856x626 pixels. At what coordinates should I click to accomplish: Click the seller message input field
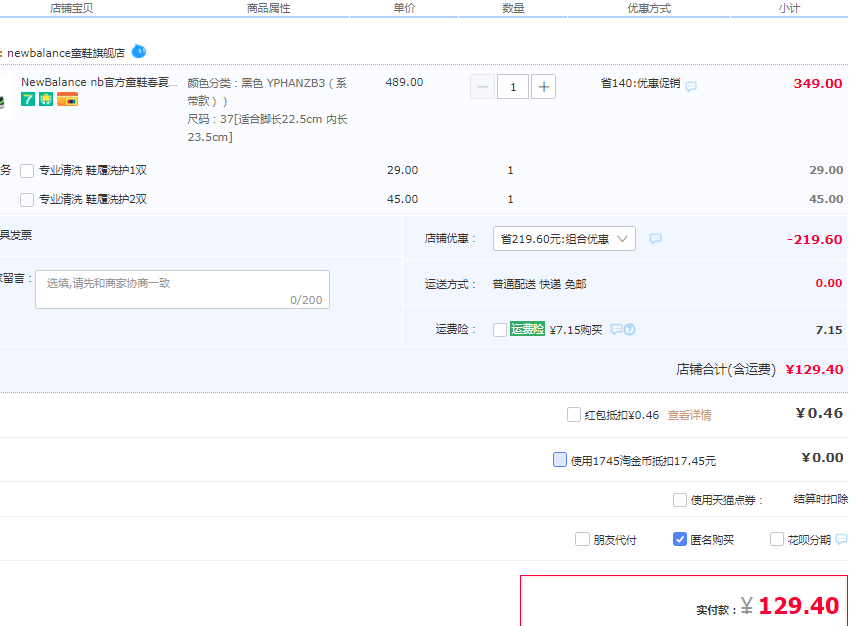click(182, 289)
